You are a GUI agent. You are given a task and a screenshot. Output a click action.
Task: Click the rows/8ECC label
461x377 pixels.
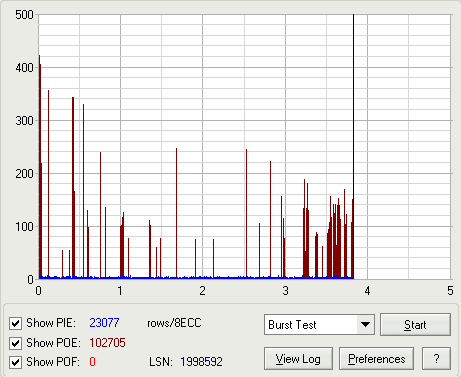[x=174, y=323]
